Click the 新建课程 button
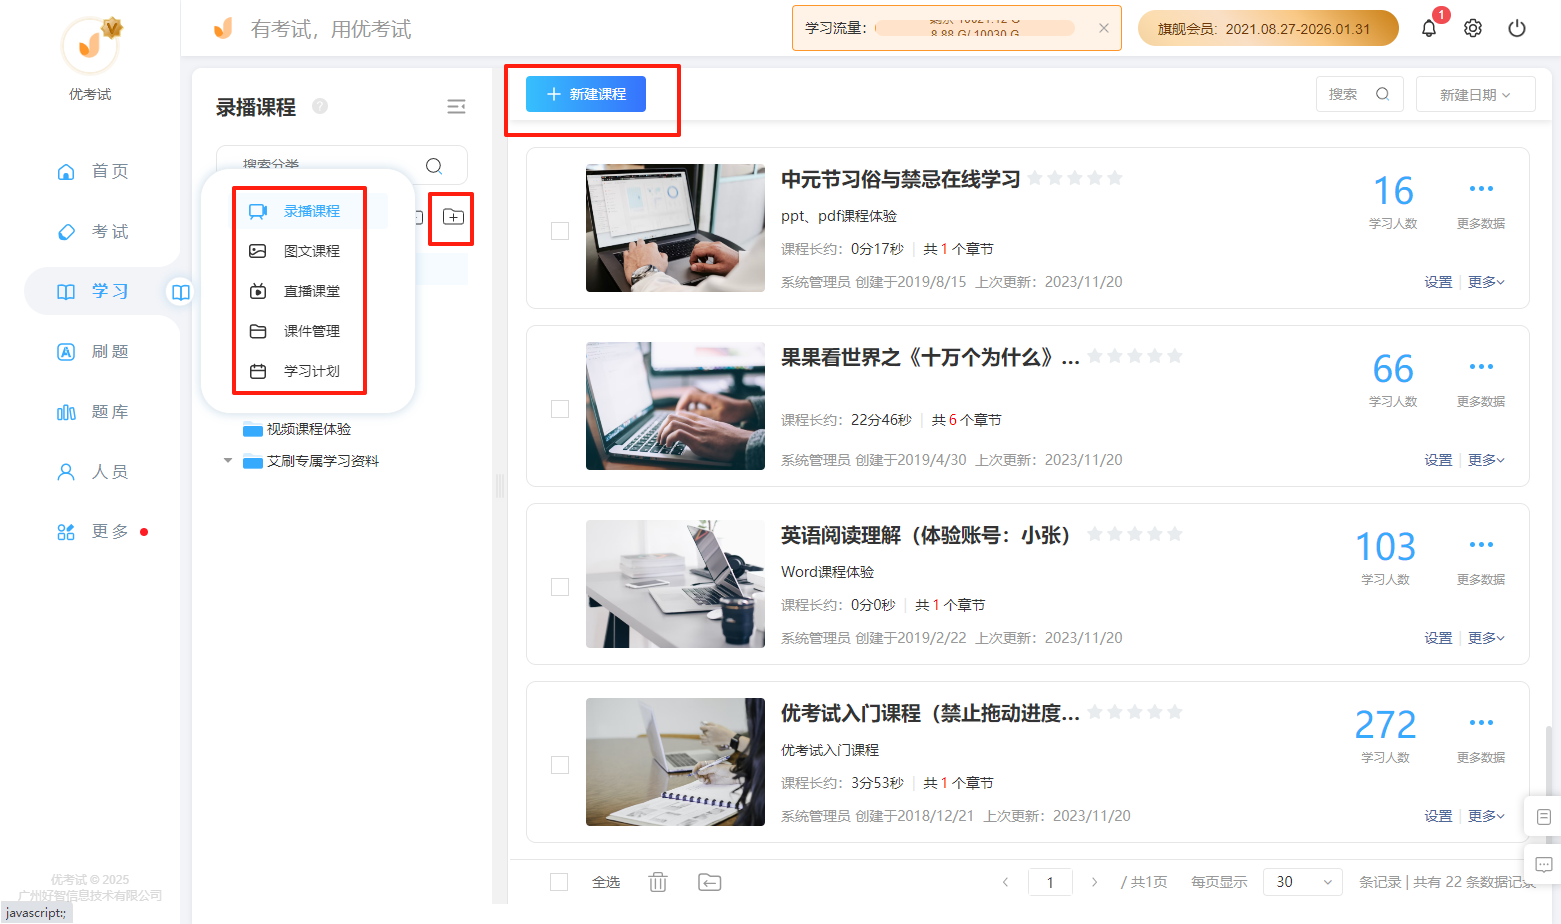Viewport: 1561px width, 924px height. tap(586, 94)
